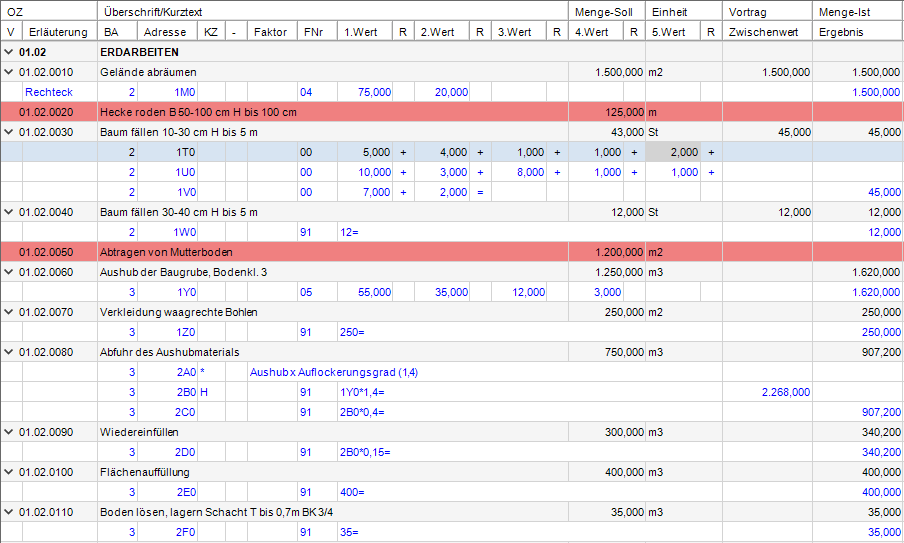The image size is (904, 543).
Task: Click the formula cell 1Y0*1,4=
Action: (x=362, y=393)
